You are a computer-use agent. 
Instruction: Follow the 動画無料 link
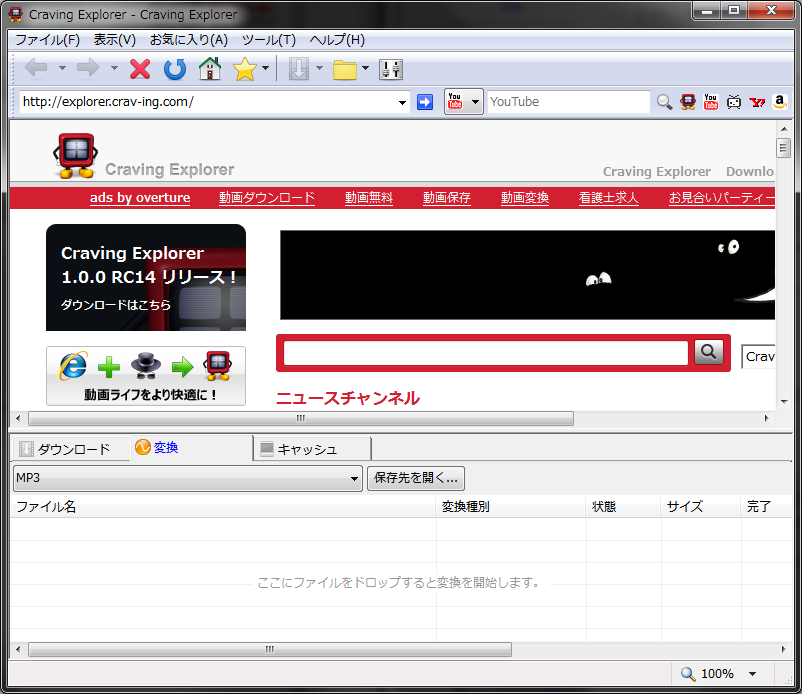[369, 198]
